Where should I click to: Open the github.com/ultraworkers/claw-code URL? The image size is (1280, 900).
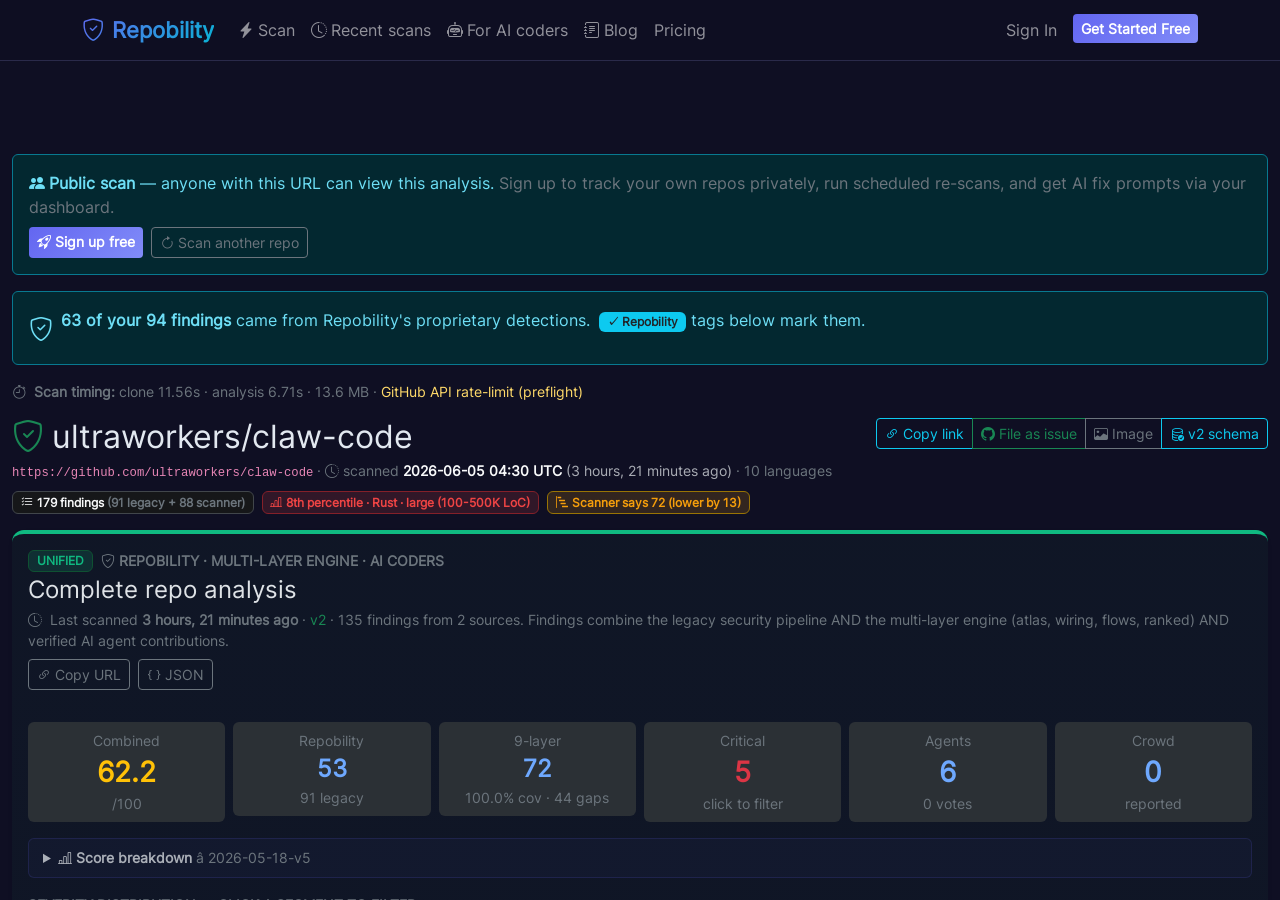point(163,472)
